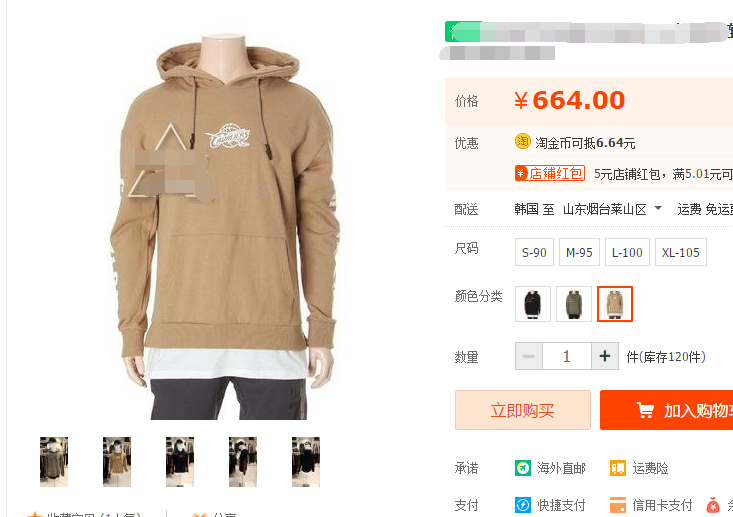
Task: Open the delivery region dropdown 山东烟台莱山区
Action: [612, 209]
